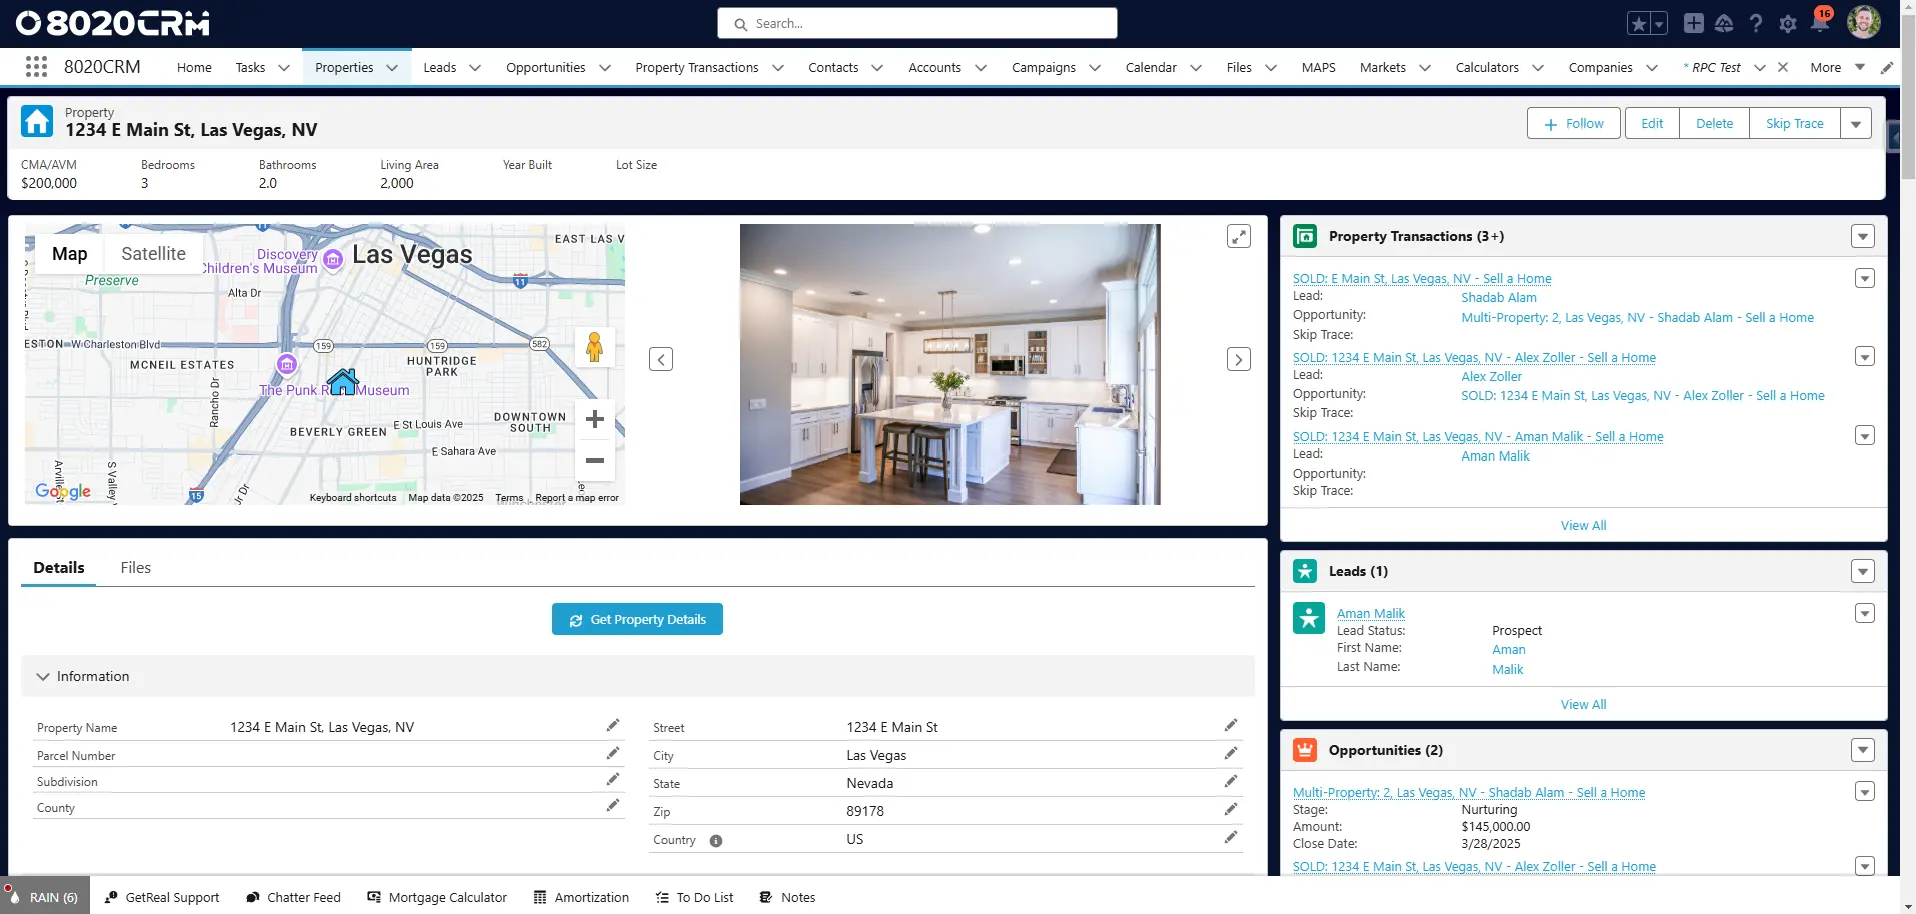View All property transactions
Viewport: 1916px width, 914px height.
coord(1583,526)
